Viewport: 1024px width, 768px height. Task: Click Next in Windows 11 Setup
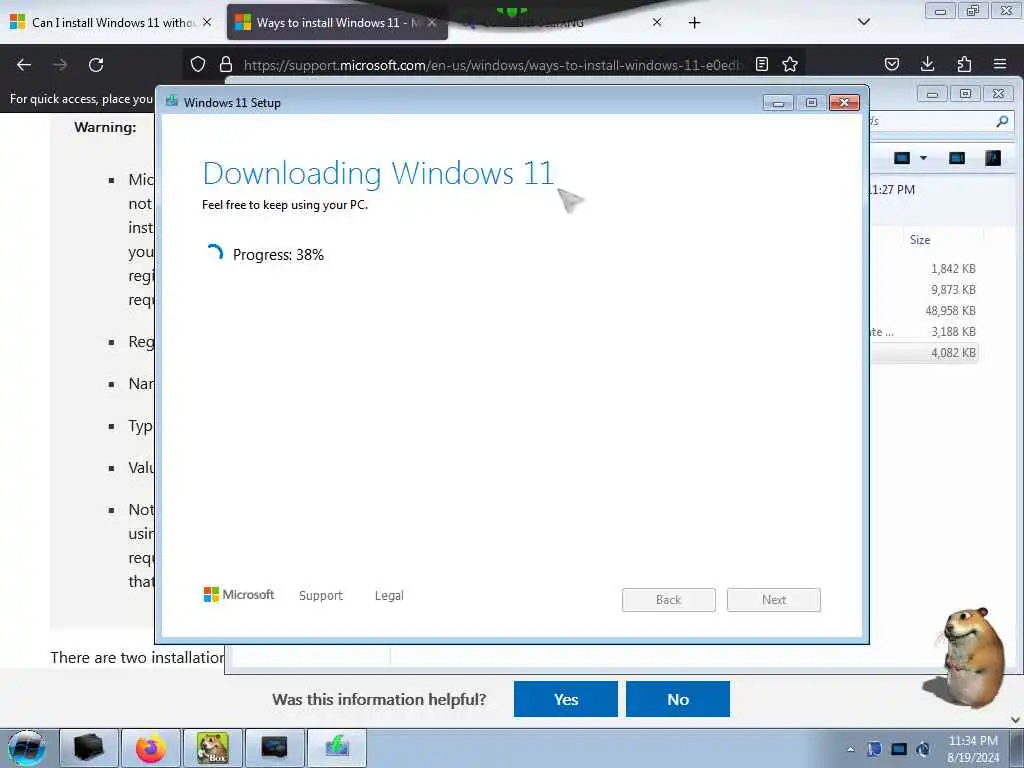[x=774, y=600]
